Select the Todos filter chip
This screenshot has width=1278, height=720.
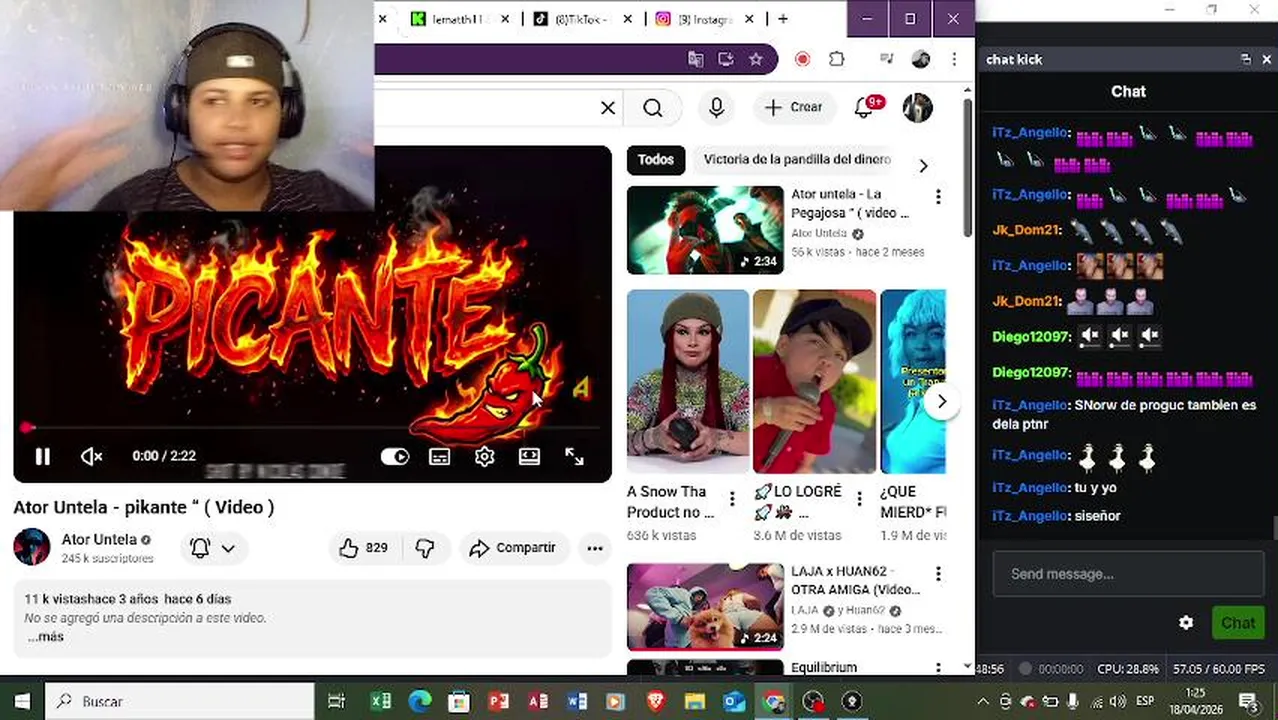pos(656,159)
